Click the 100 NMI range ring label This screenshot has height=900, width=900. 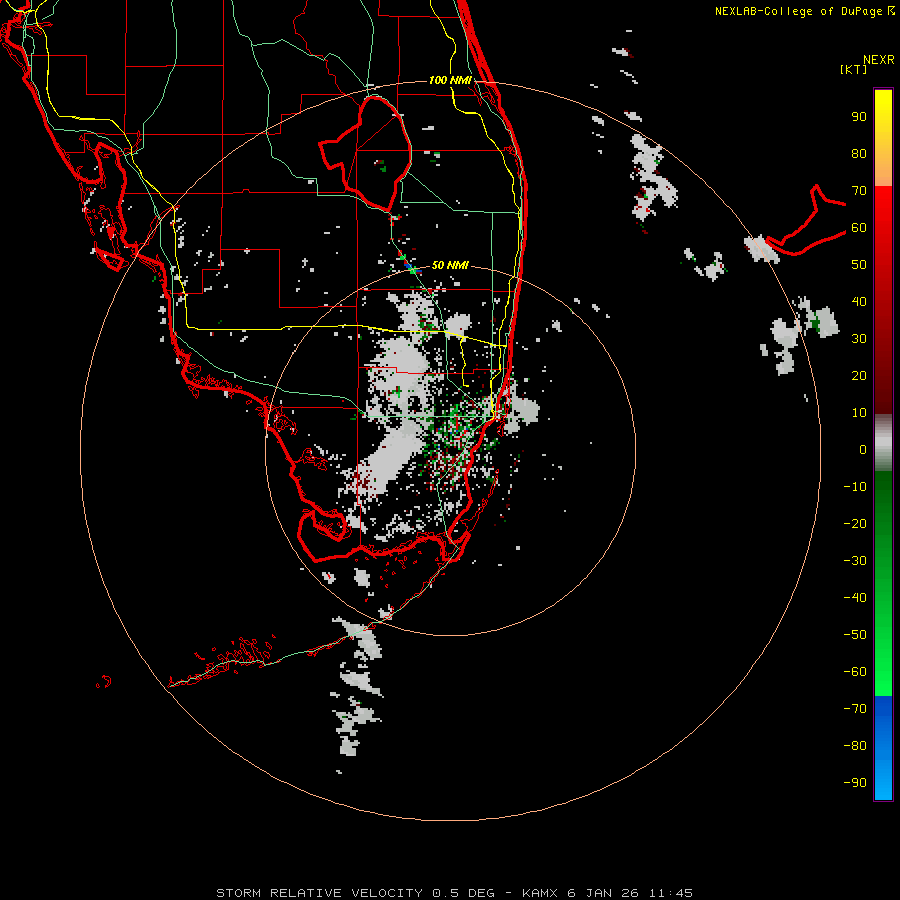click(450, 80)
